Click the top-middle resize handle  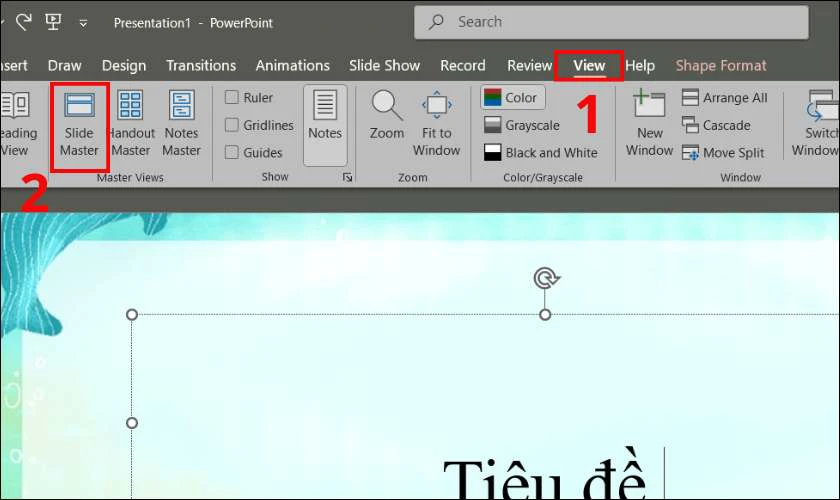pos(545,315)
